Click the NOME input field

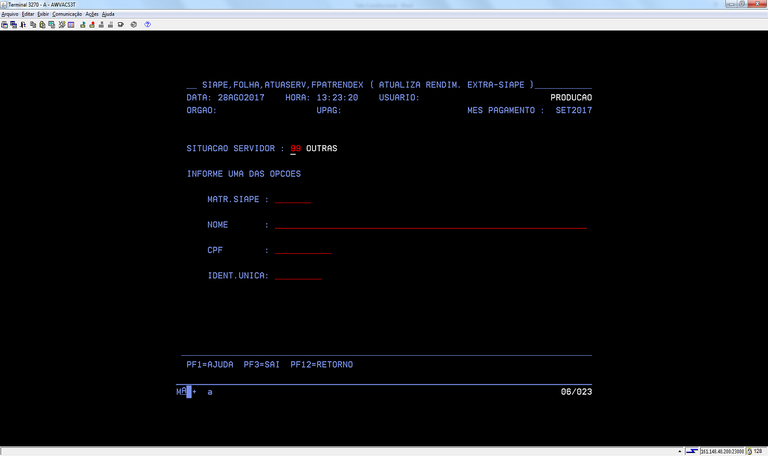tap(431, 225)
